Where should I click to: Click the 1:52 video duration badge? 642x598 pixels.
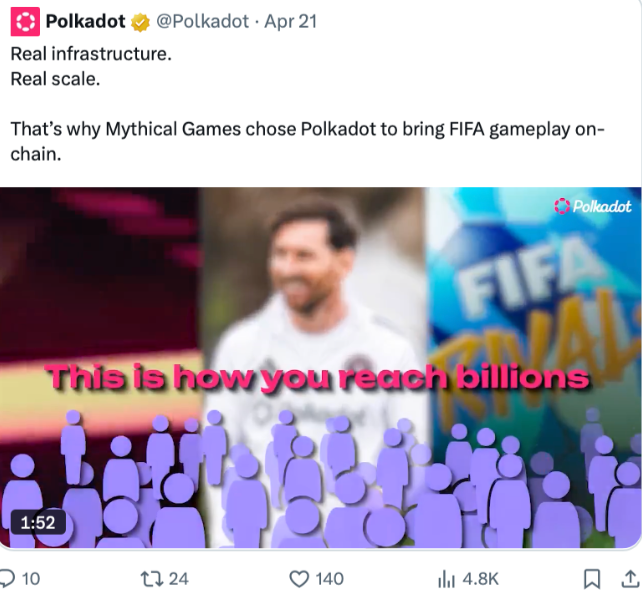tap(38, 522)
